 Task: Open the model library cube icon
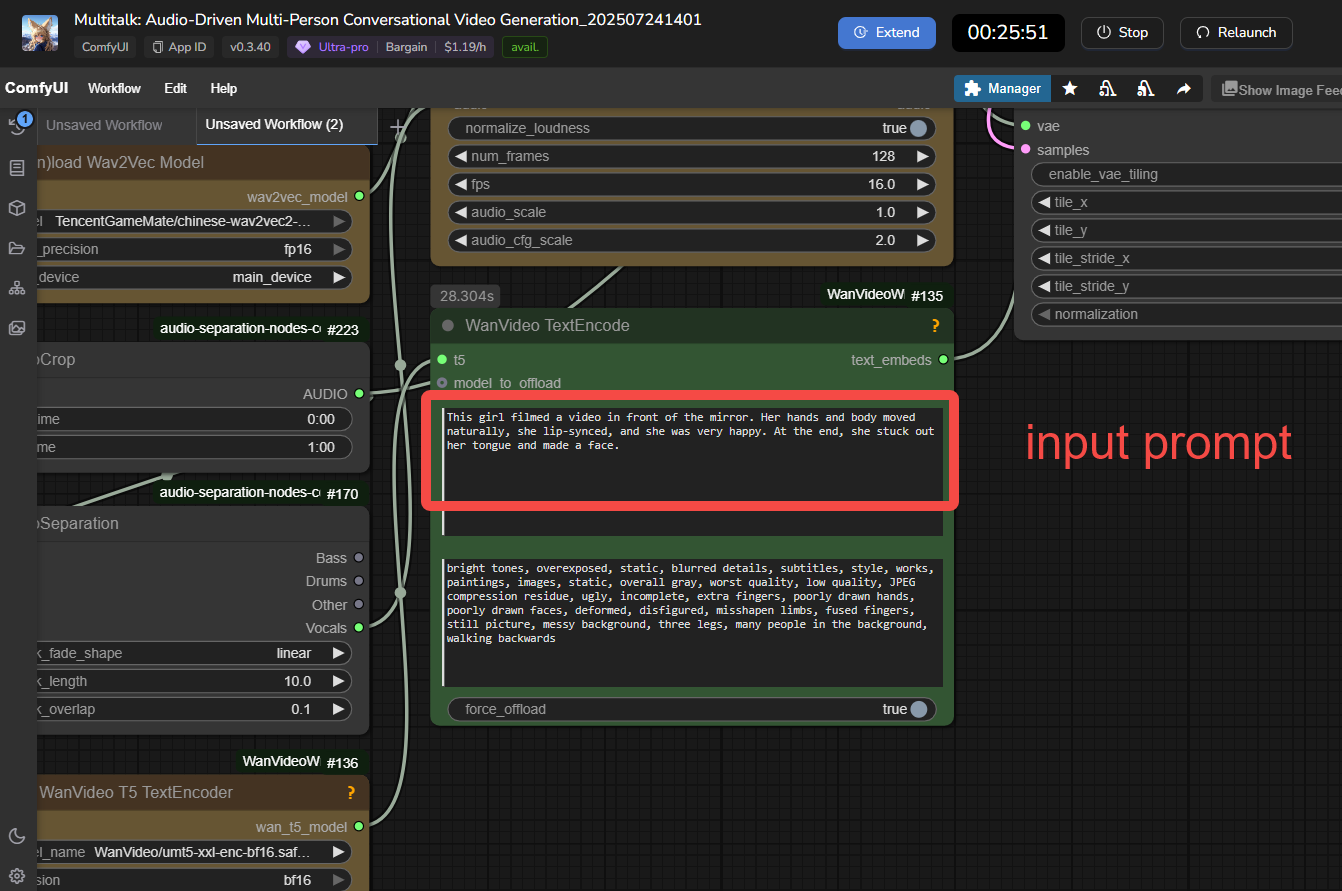pos(17,208)
